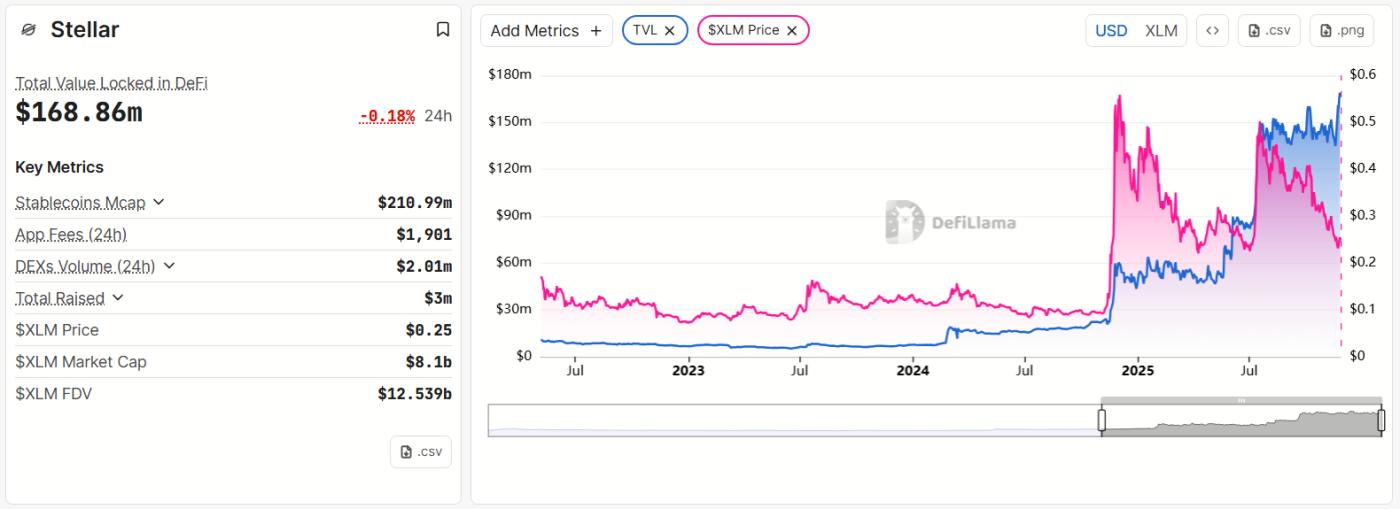Switch chart denomination to USD

point(1111,30)
